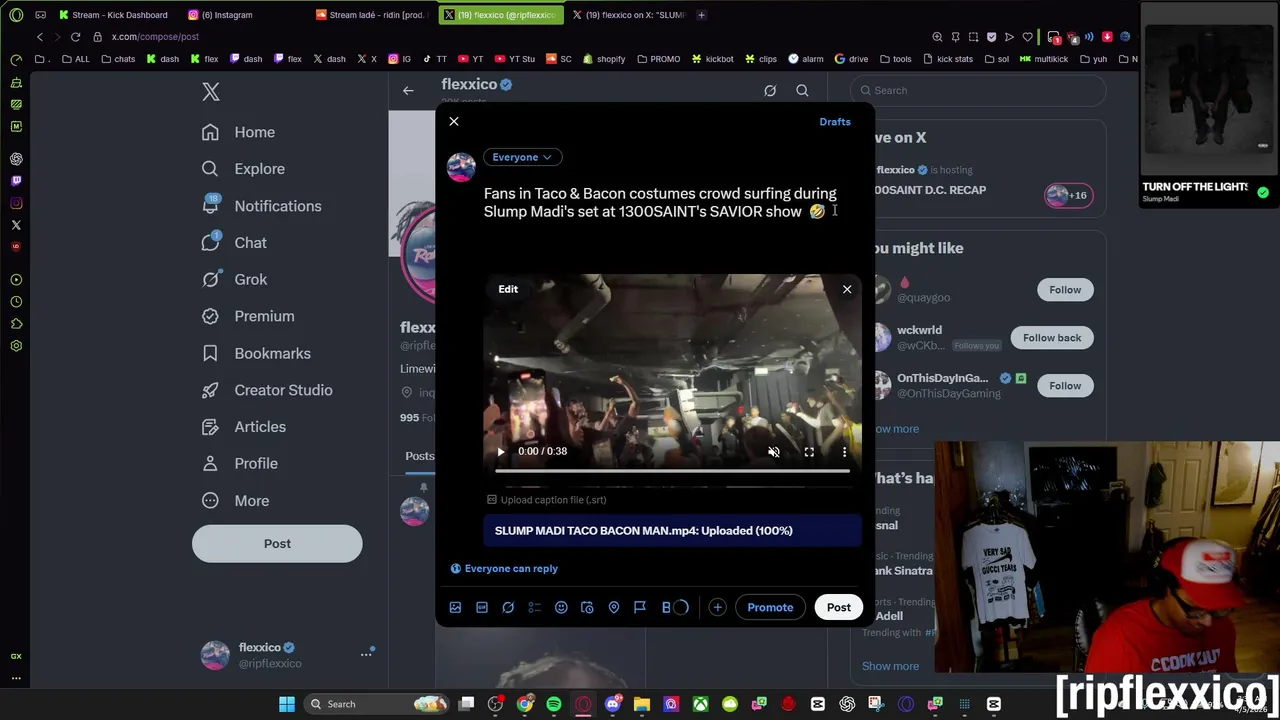Viewport: 1280px width, 720px height.
Task: Edit the attached video
Action: pos(508,289)
